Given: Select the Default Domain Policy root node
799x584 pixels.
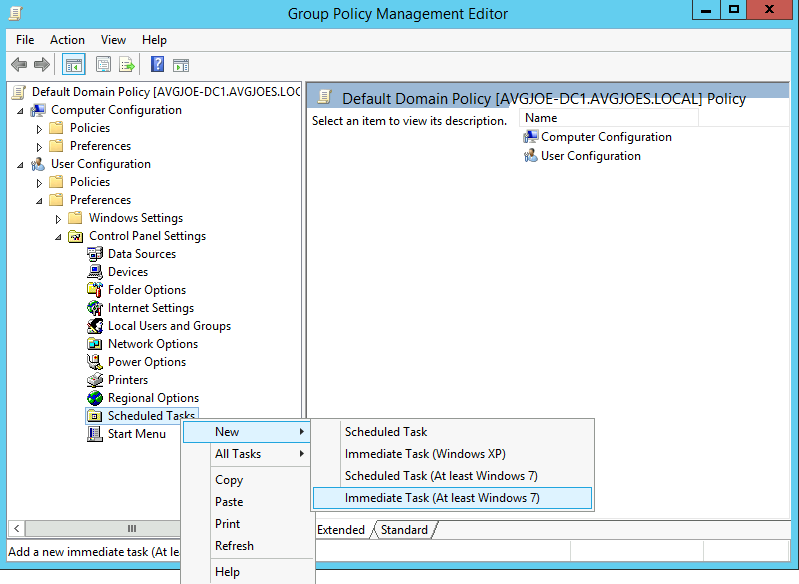Looking at the screenshot, I should [166, 92].
